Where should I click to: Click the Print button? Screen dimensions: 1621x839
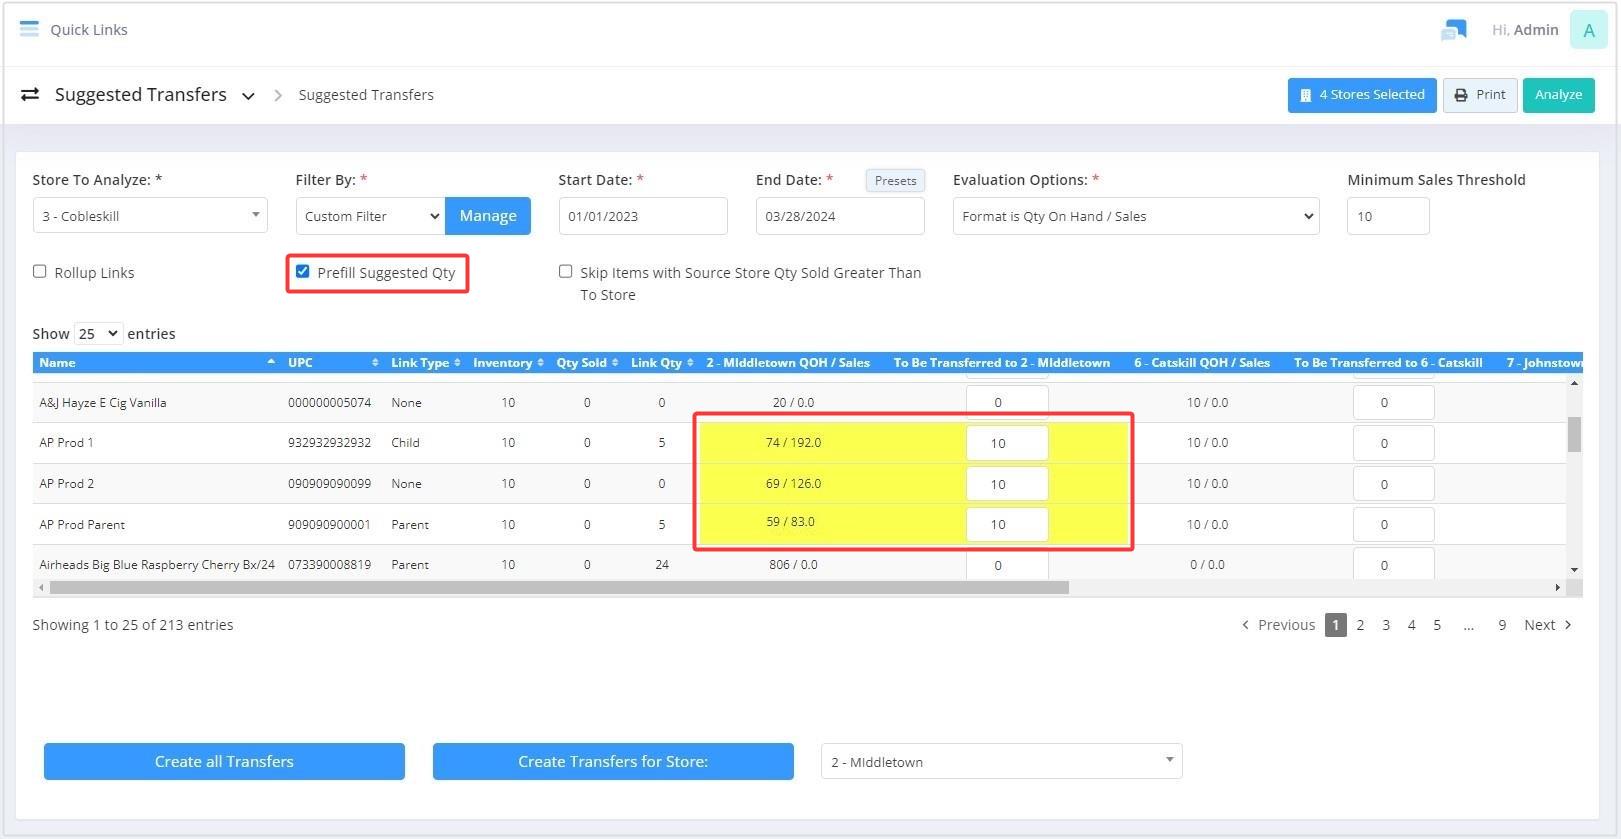click(1480, 95)
